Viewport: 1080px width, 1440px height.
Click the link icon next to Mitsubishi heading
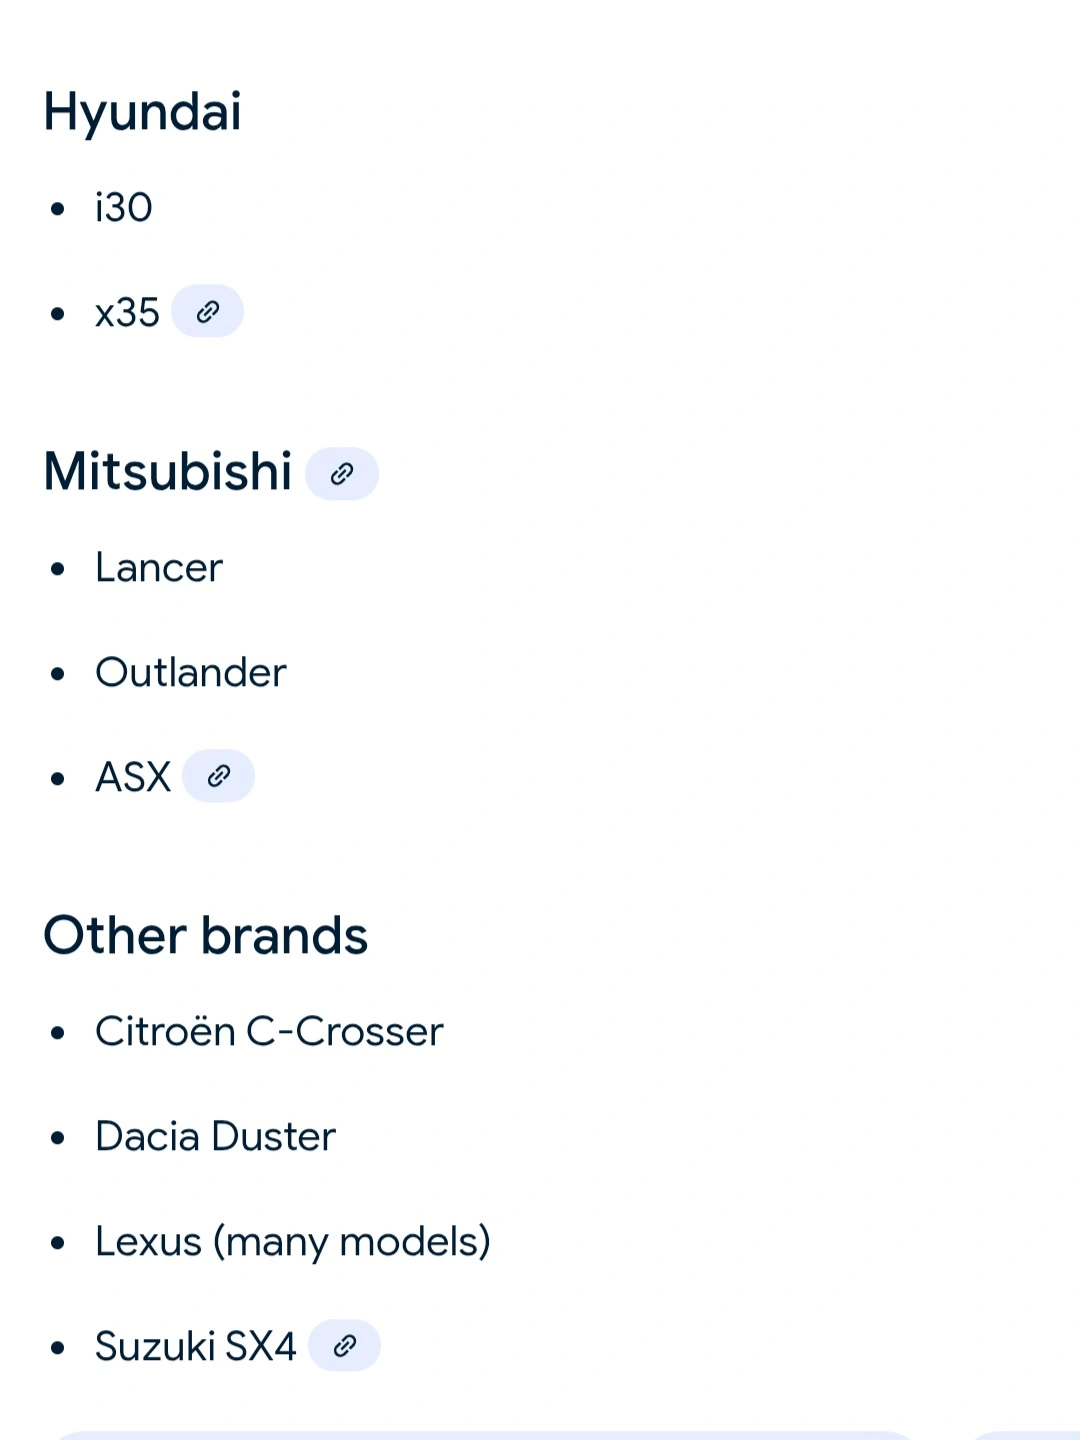click(x=342, y=473)
